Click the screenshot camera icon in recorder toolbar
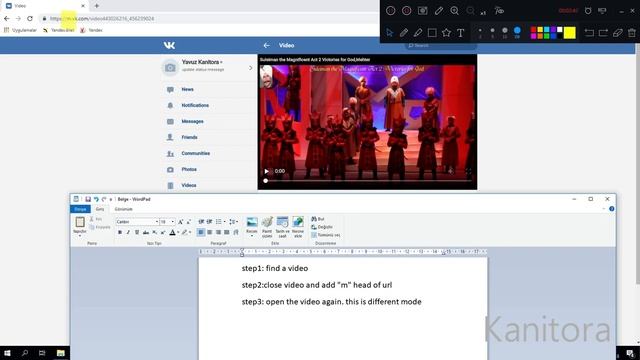Image resolution: width=640 pixels, height=360 pixels. click(x=422, y=11)
